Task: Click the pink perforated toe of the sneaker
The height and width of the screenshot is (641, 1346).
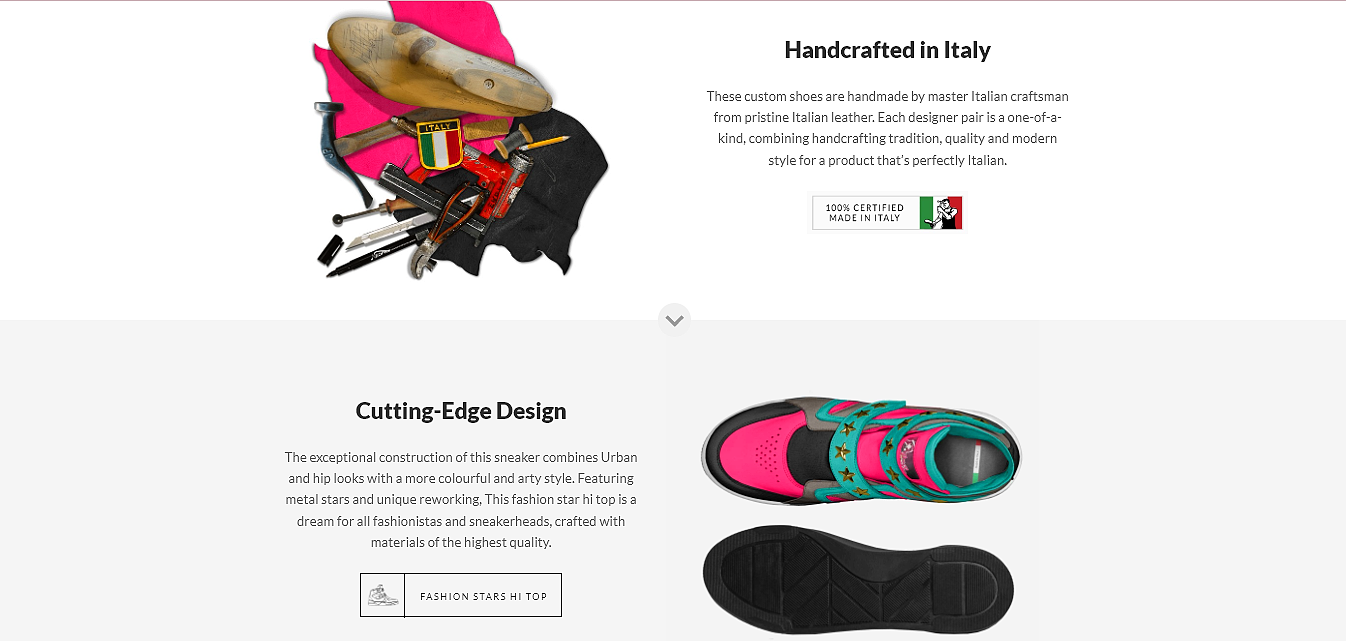Action: pos(766,455)
